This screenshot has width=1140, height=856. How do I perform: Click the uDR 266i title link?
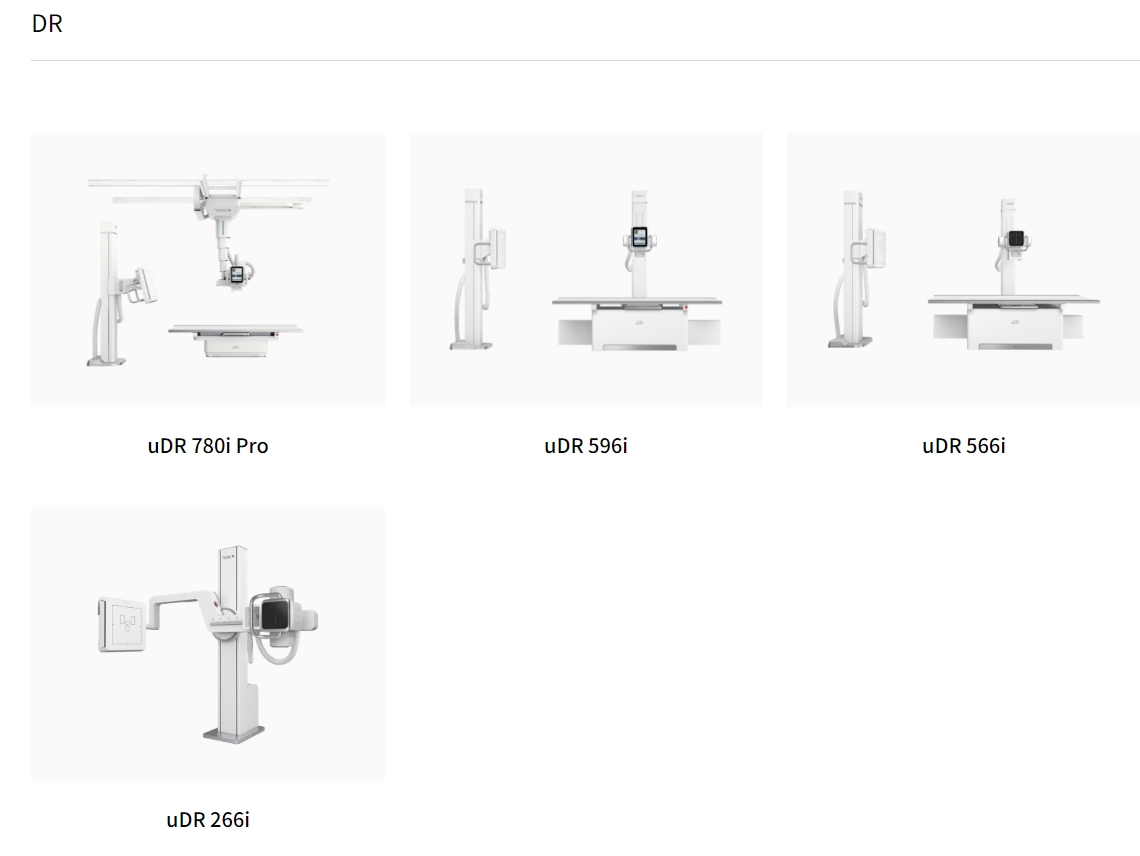(x=208, y=820)
